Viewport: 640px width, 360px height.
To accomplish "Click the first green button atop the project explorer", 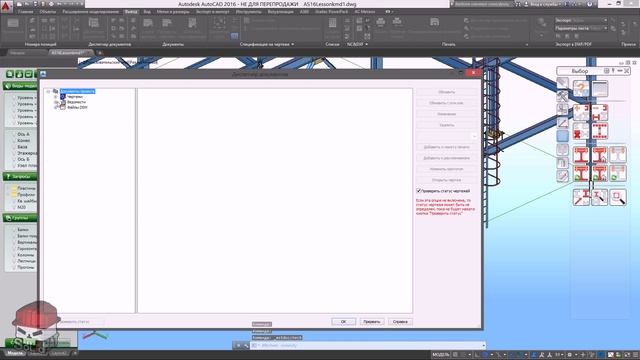I will [10, 74].
